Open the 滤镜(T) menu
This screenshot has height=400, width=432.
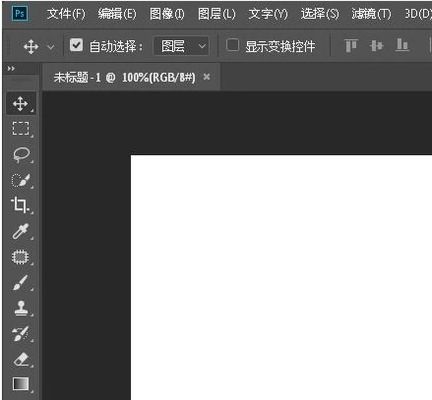click(371, 14)
